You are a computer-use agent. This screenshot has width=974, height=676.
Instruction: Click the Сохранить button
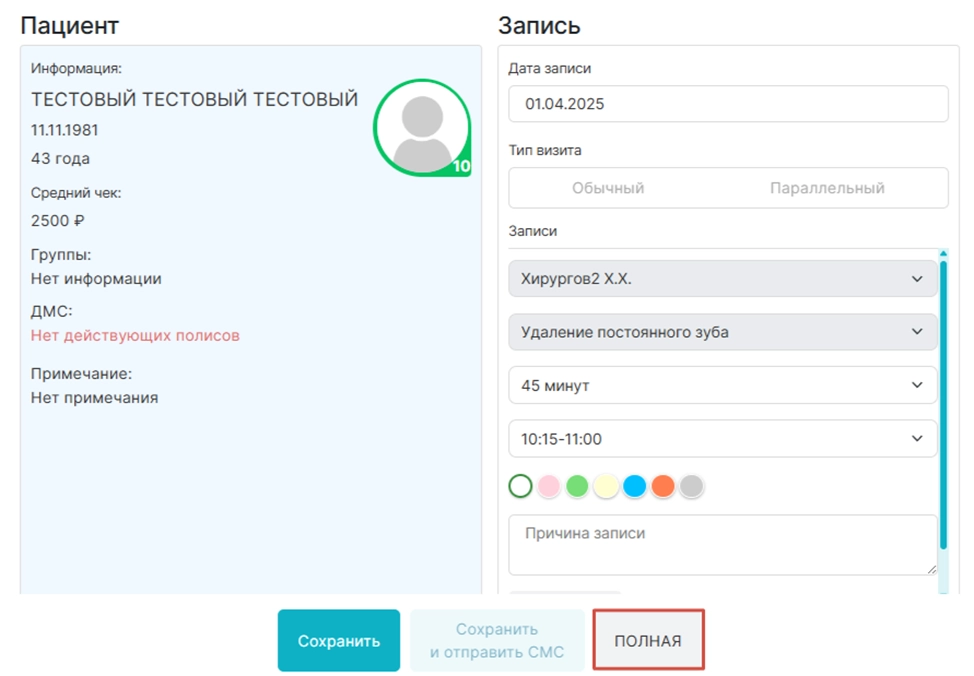tap(339, 641)
